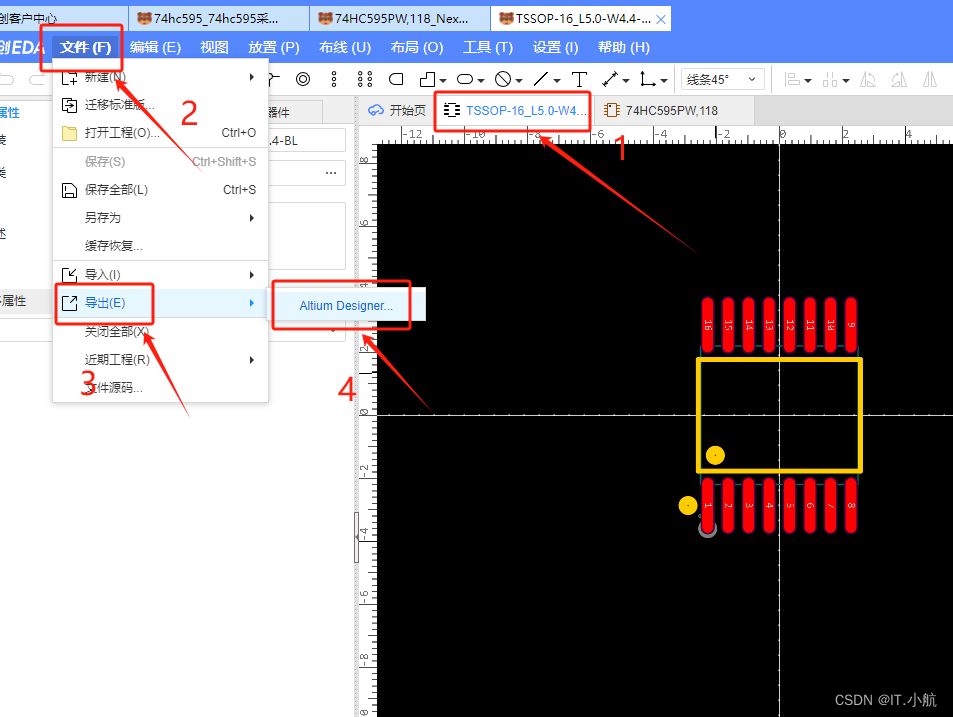Choose 迁移标准版... menu entry
953x717 pixels.
pyautogui.click(x=160, y=105)
